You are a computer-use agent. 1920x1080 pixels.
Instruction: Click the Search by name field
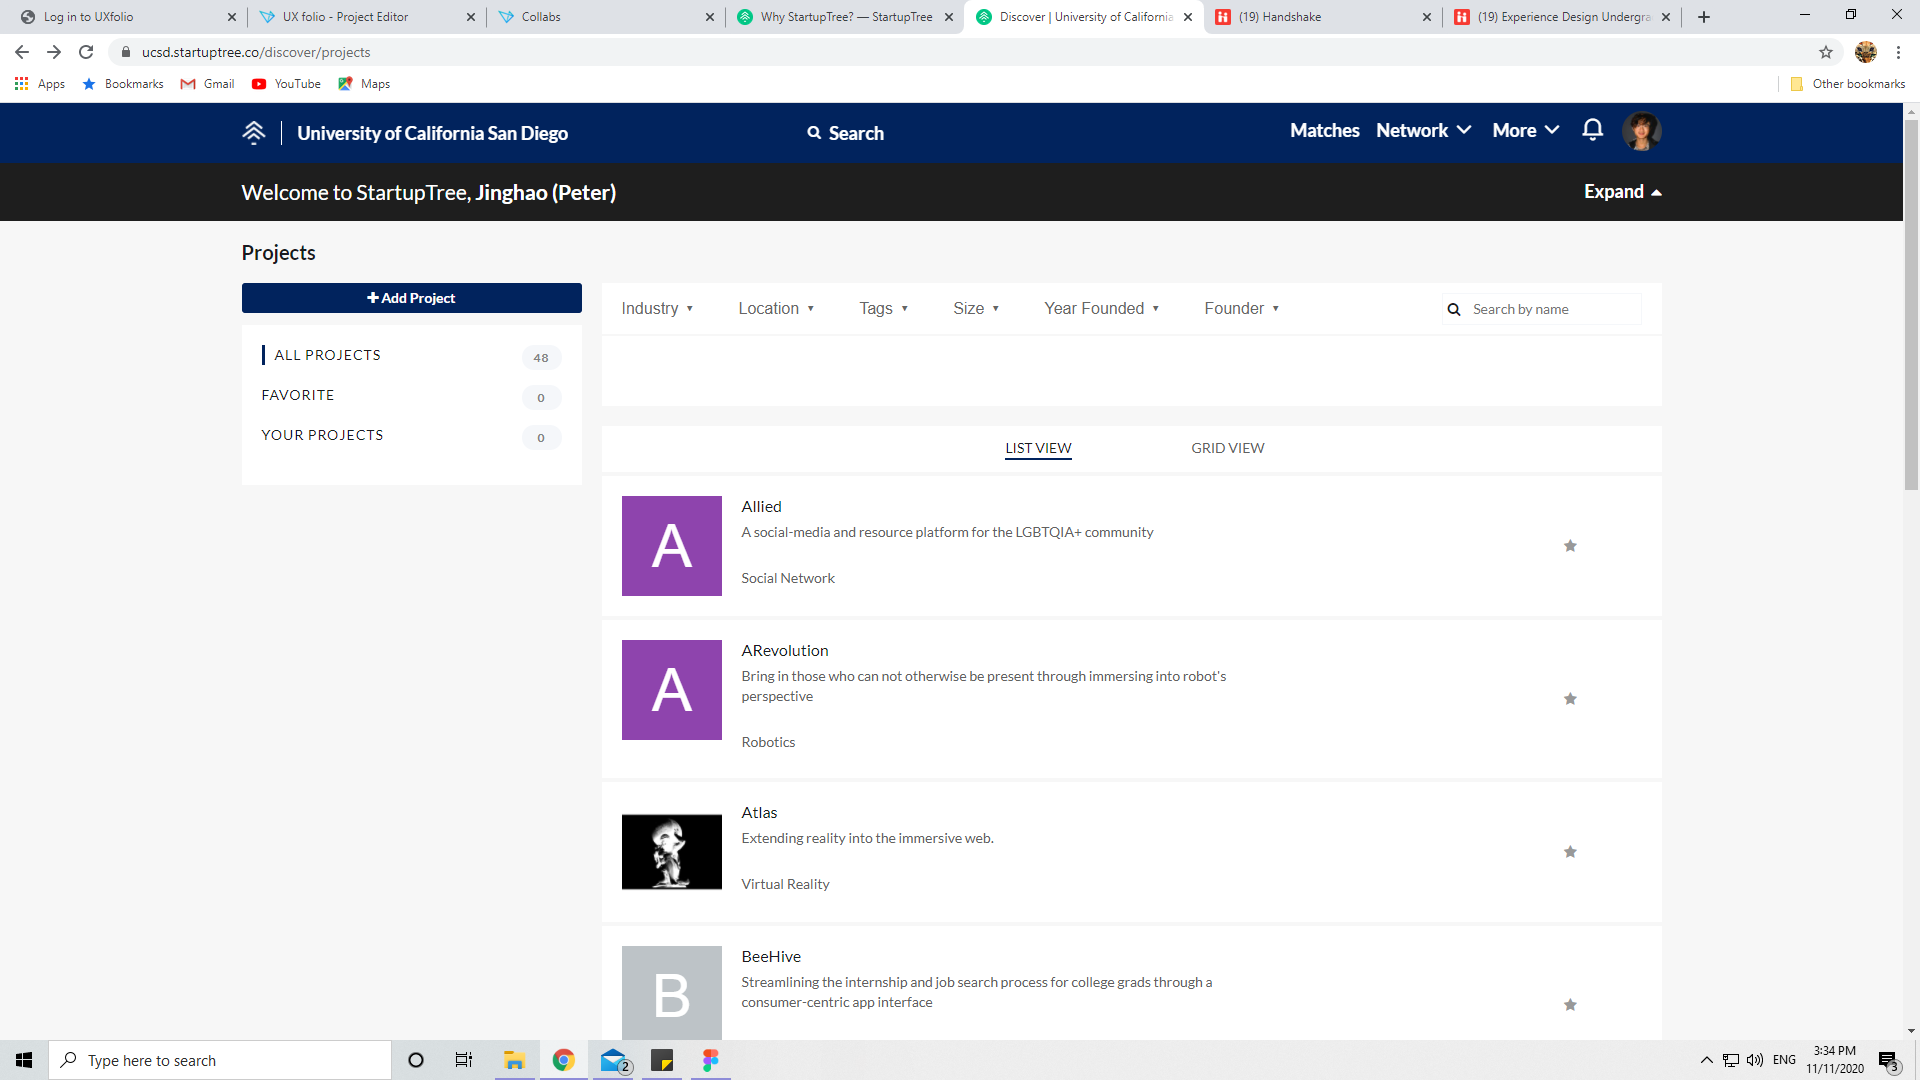click(x=1551, y=310)
